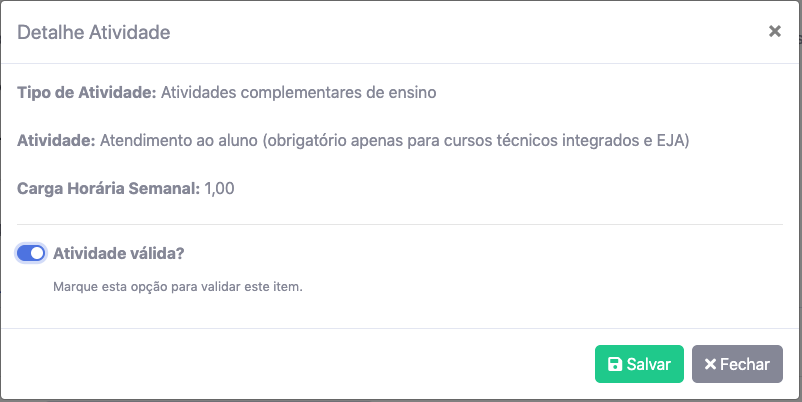The height and width of the screenshot is (402, 802).
Task: Click the X icon inside the Fechar button
Action: point(710,365)
